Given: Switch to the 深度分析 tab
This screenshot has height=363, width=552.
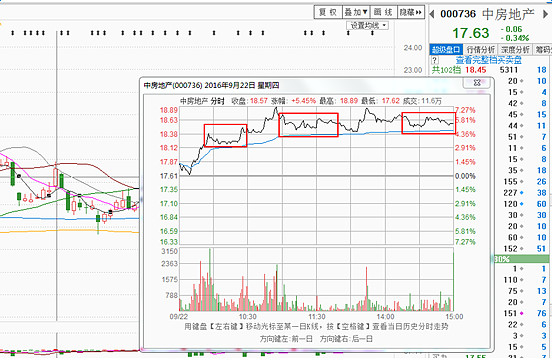Looking at the screenshot, I should [x=515, y=50].
